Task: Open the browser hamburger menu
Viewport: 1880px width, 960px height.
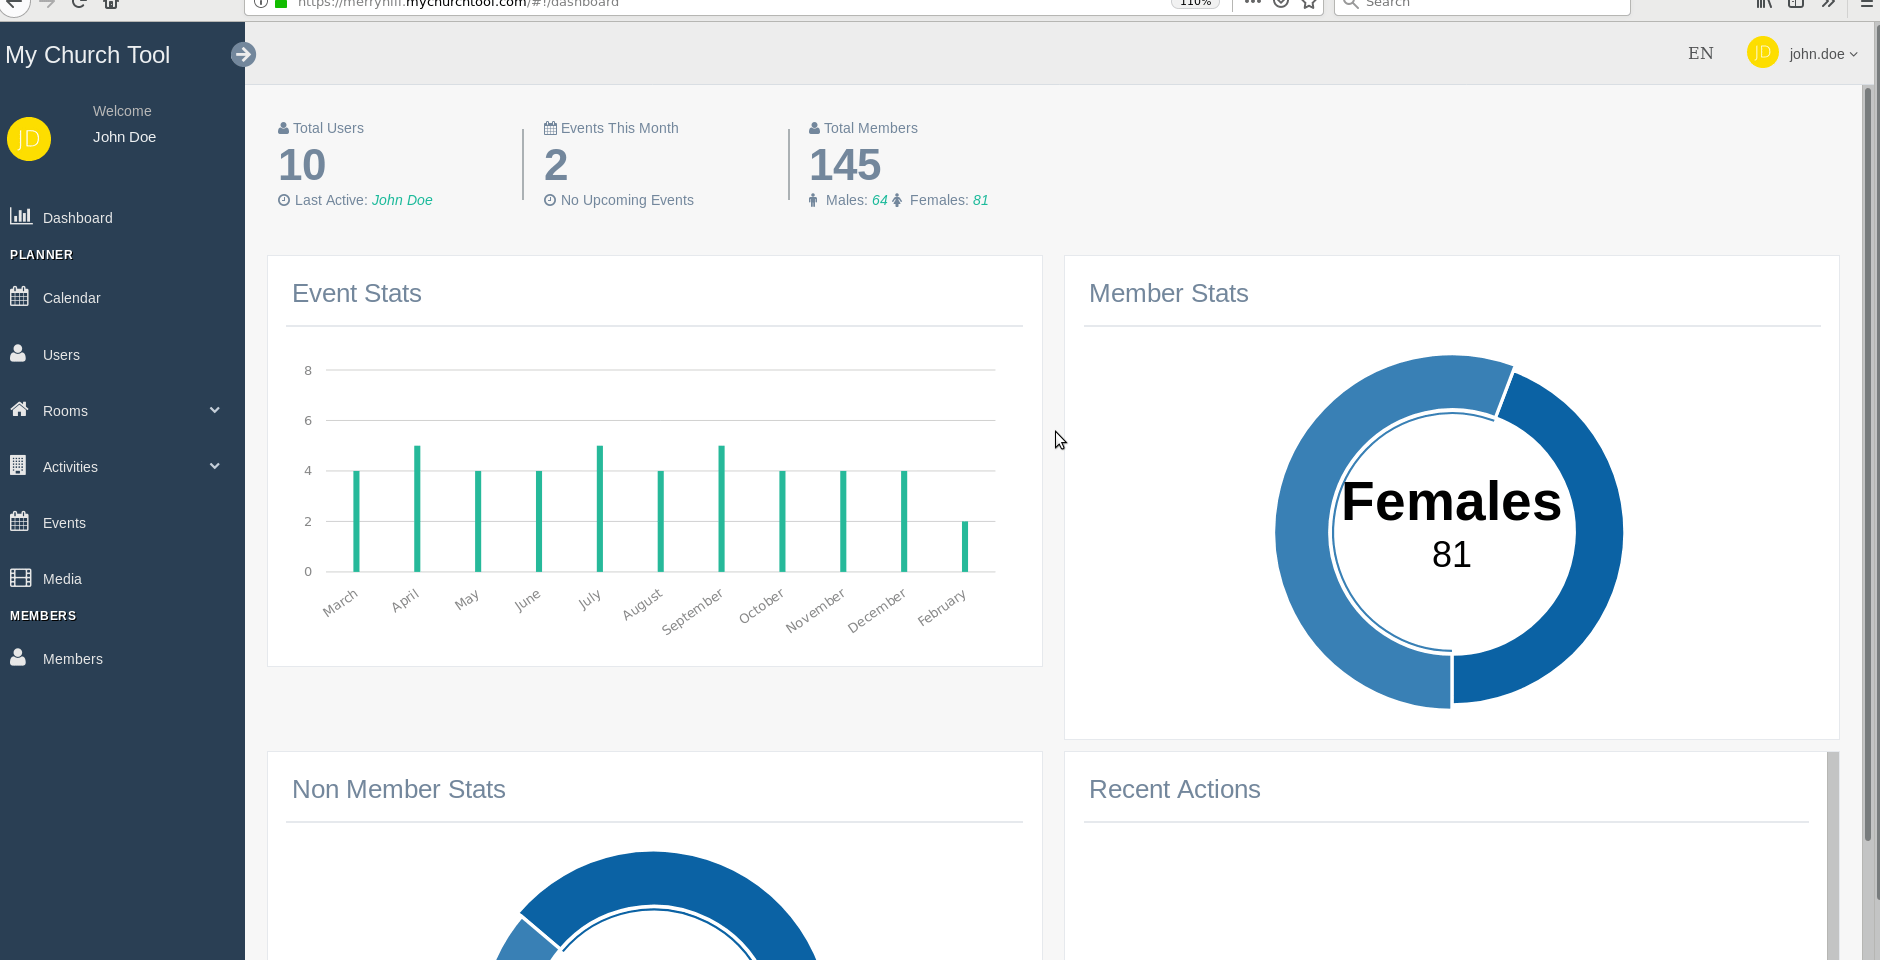Action: tap(1866, 3)
